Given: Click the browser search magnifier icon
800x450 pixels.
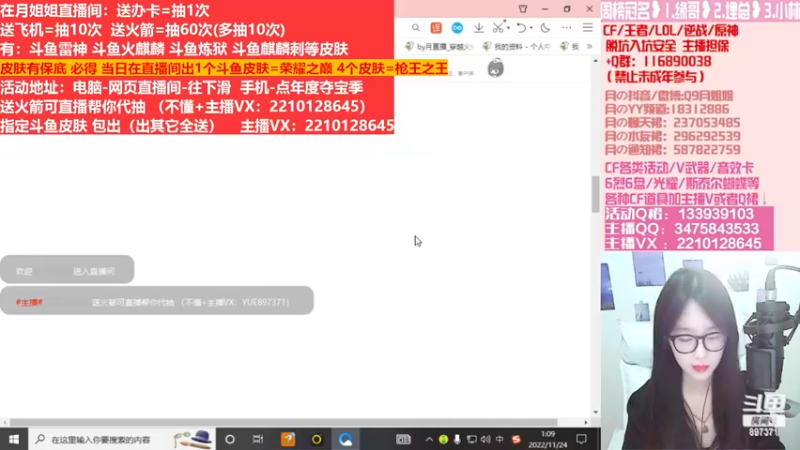Looking at the screenshot, I should [416, 28].
